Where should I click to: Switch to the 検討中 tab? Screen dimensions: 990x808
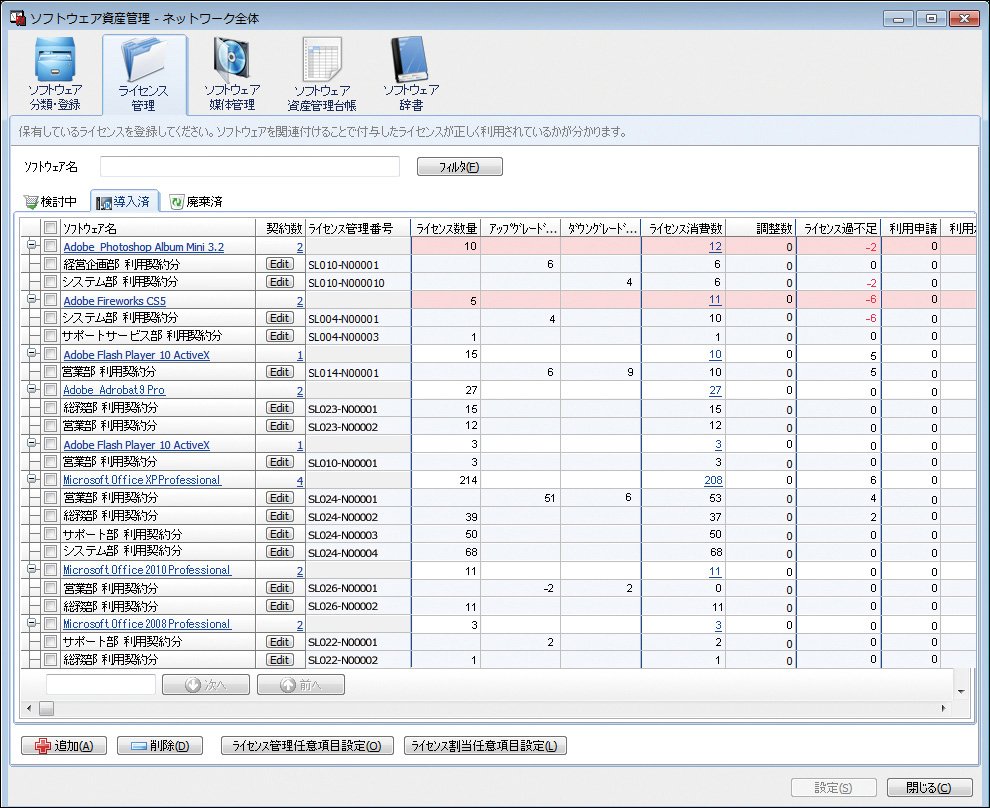point(51,201)
